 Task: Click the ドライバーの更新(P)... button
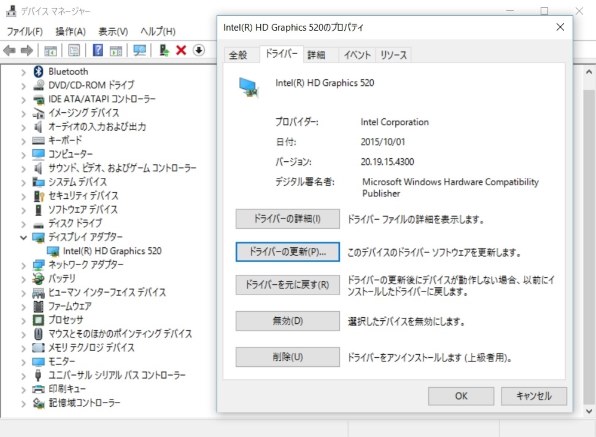[x=287, y=252]
